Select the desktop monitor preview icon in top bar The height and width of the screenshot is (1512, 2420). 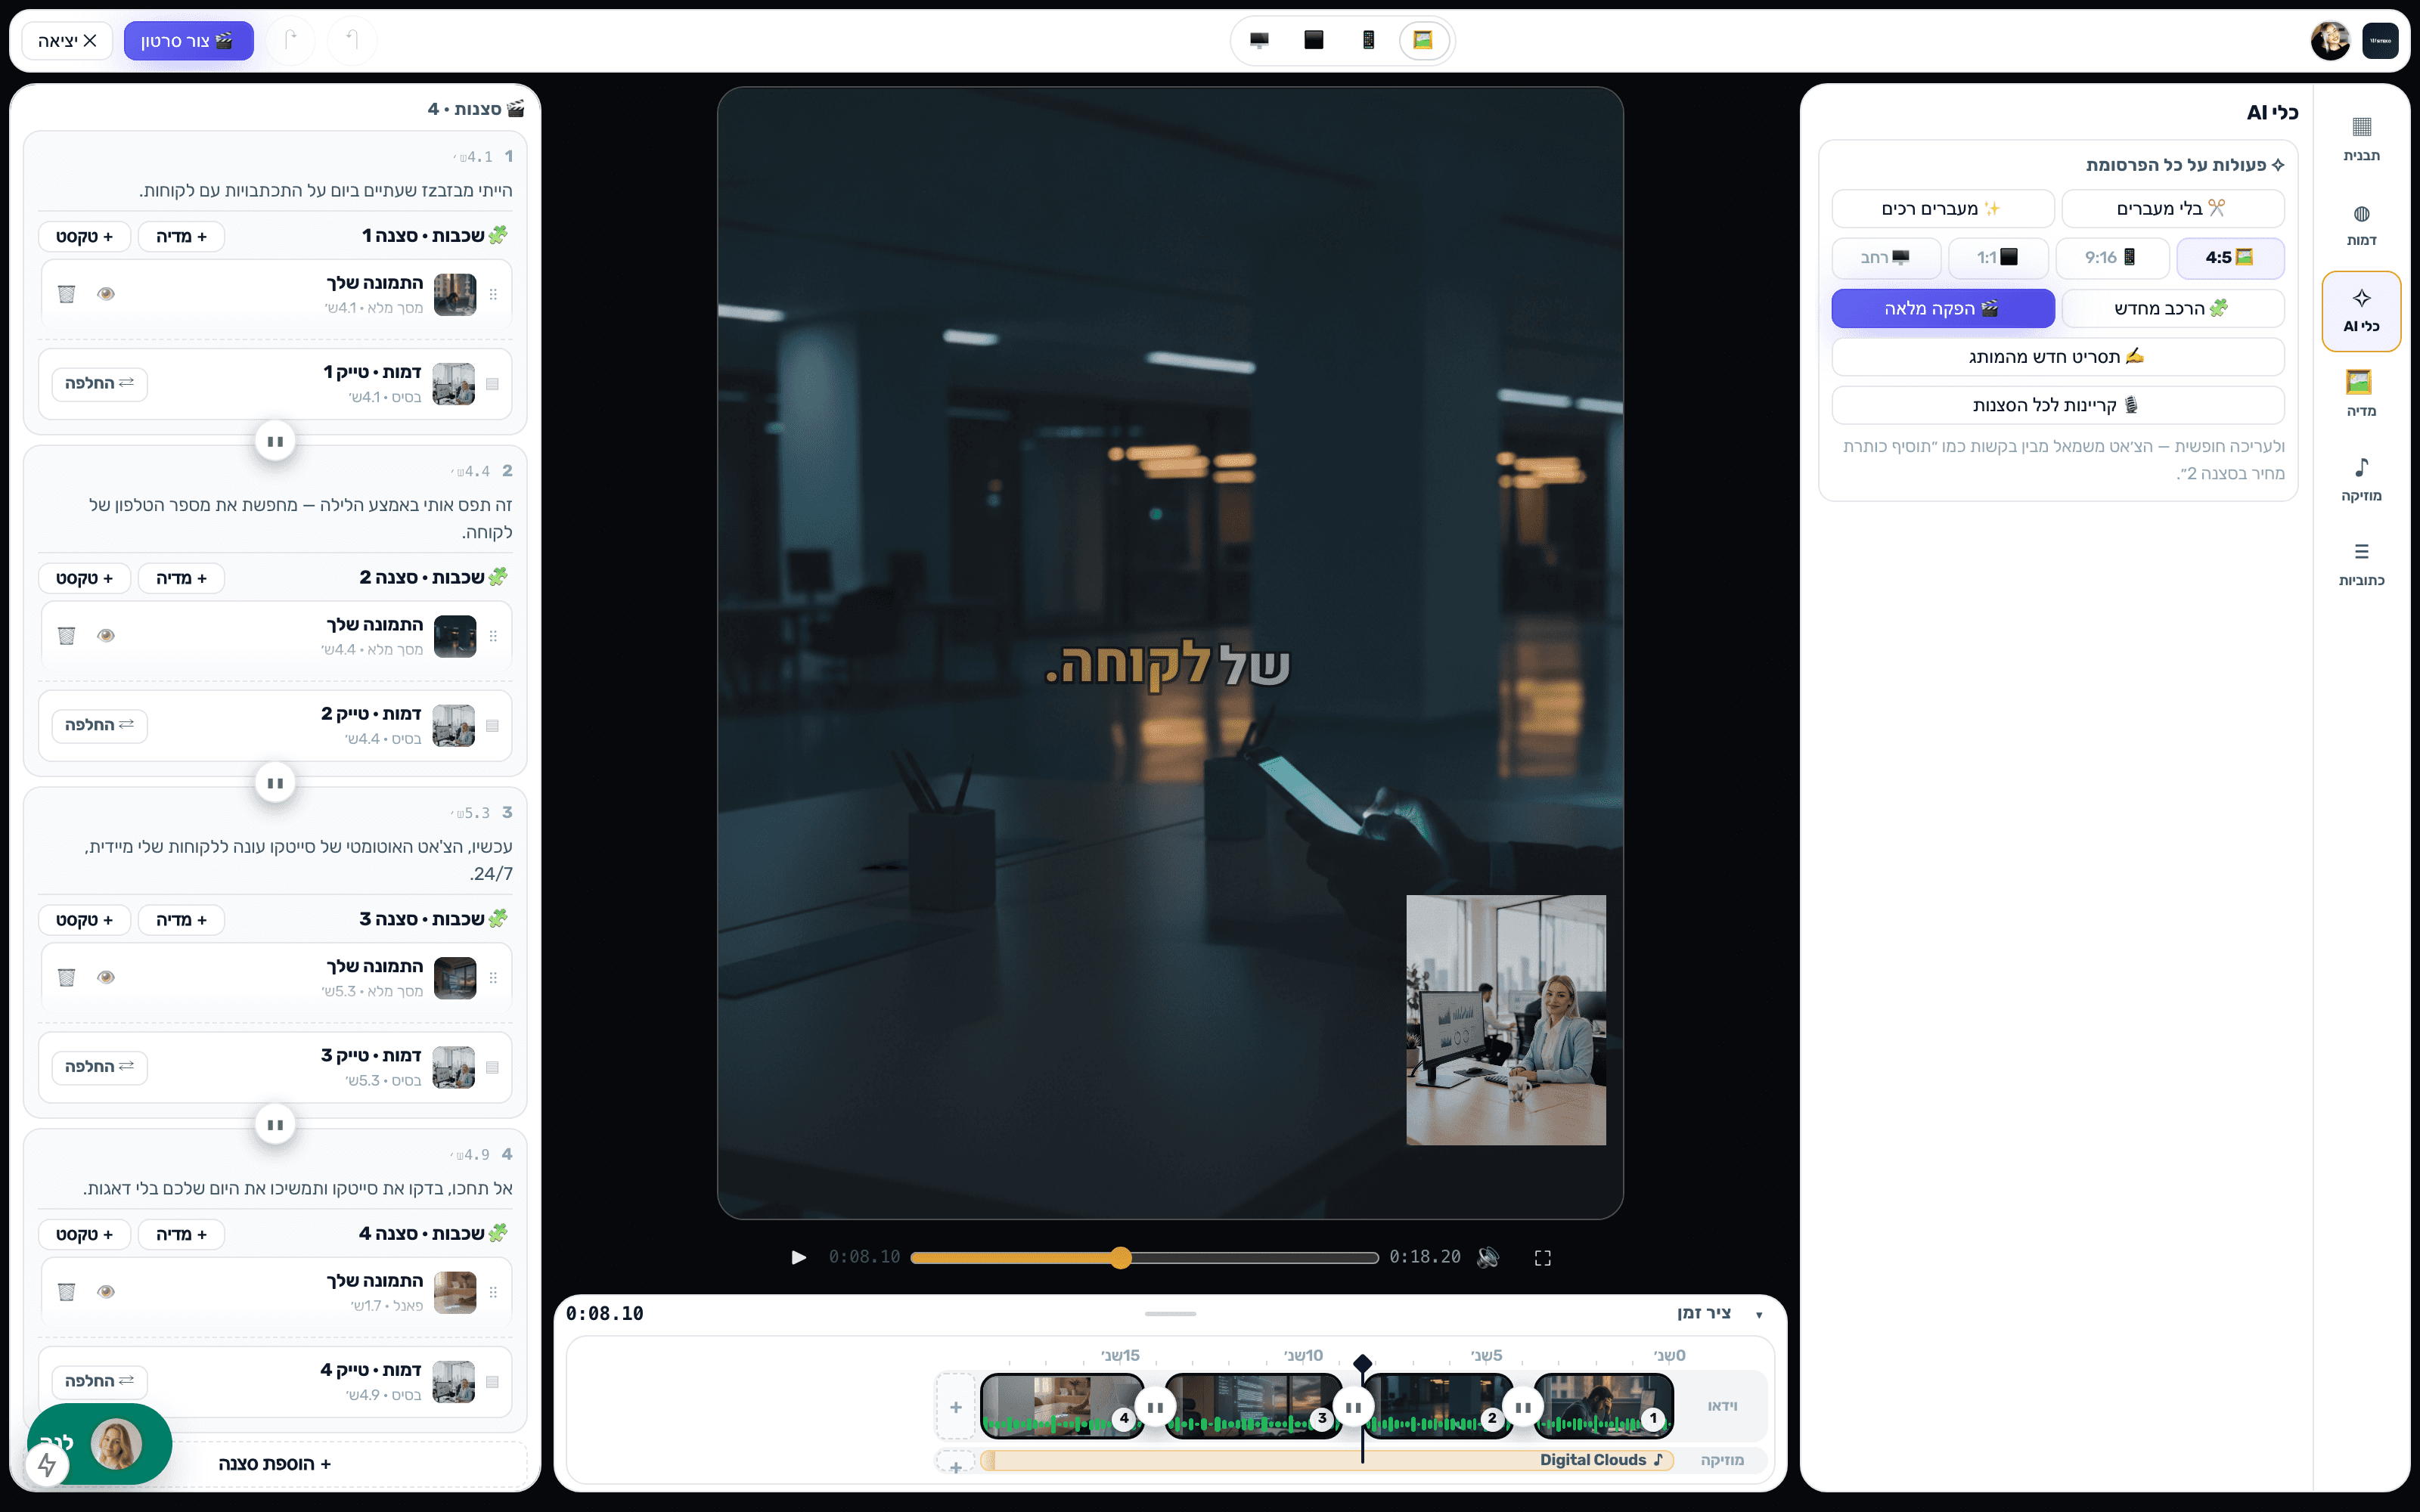1259,40
